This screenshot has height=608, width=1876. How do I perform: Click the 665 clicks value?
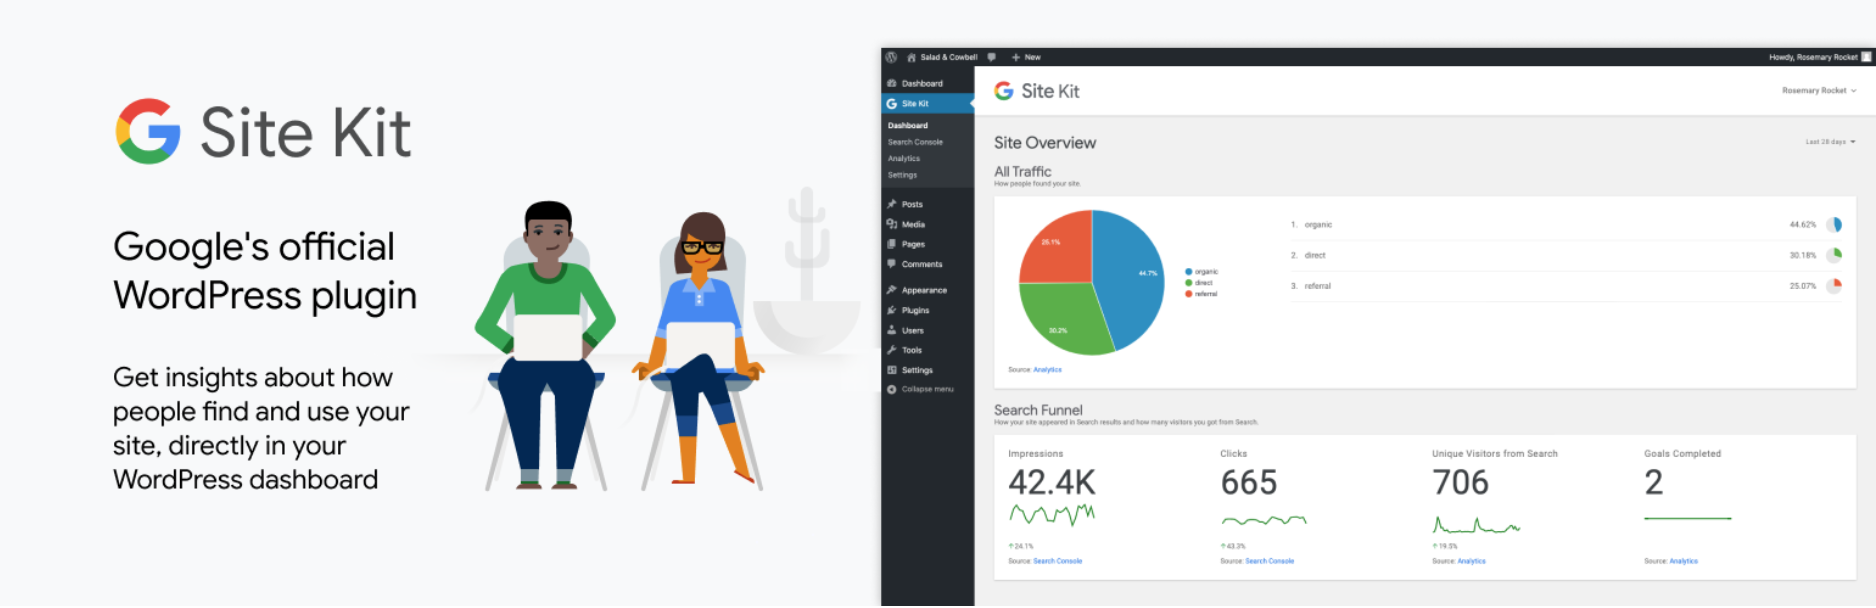(1249, 483)
